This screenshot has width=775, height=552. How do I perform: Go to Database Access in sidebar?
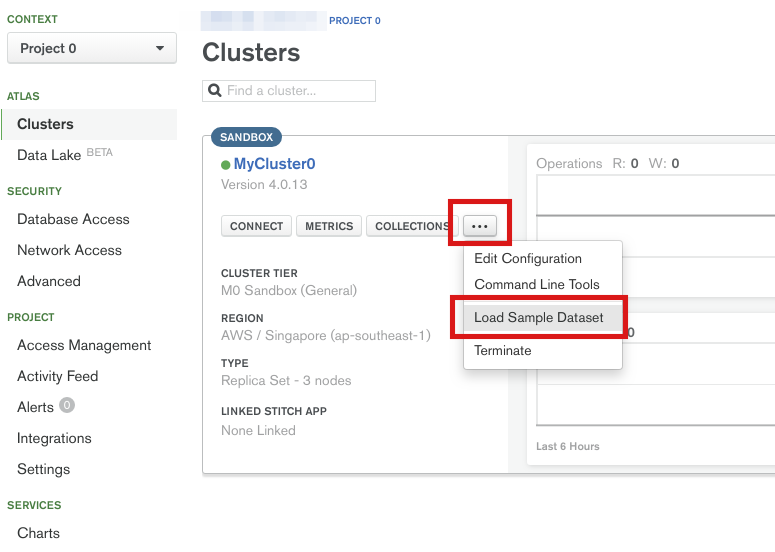tap(73, 219)
